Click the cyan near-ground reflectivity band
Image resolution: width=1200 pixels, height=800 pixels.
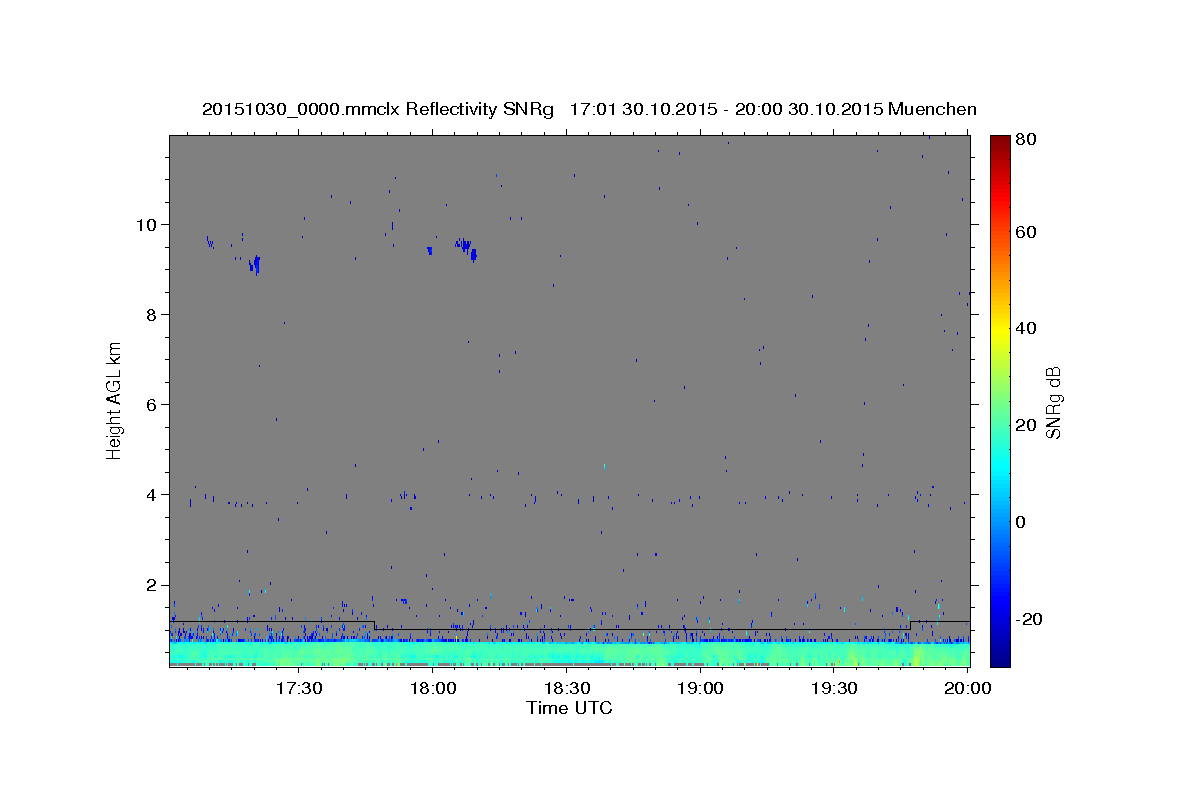(570, 654)
